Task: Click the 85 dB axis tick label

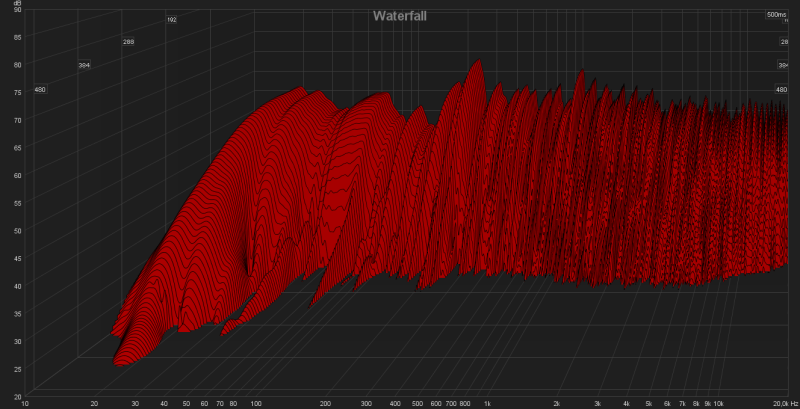Action: pos(18,37)
